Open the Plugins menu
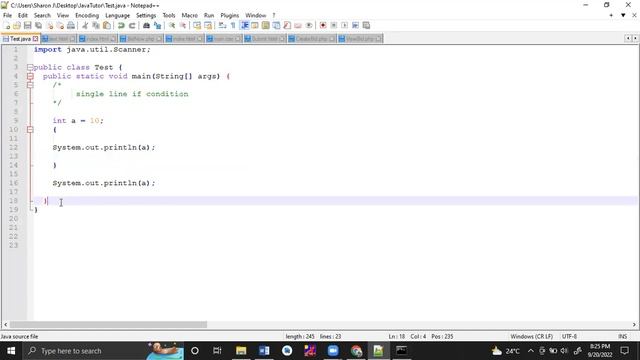Screen dimensions: 640x360 coord(229,16)
